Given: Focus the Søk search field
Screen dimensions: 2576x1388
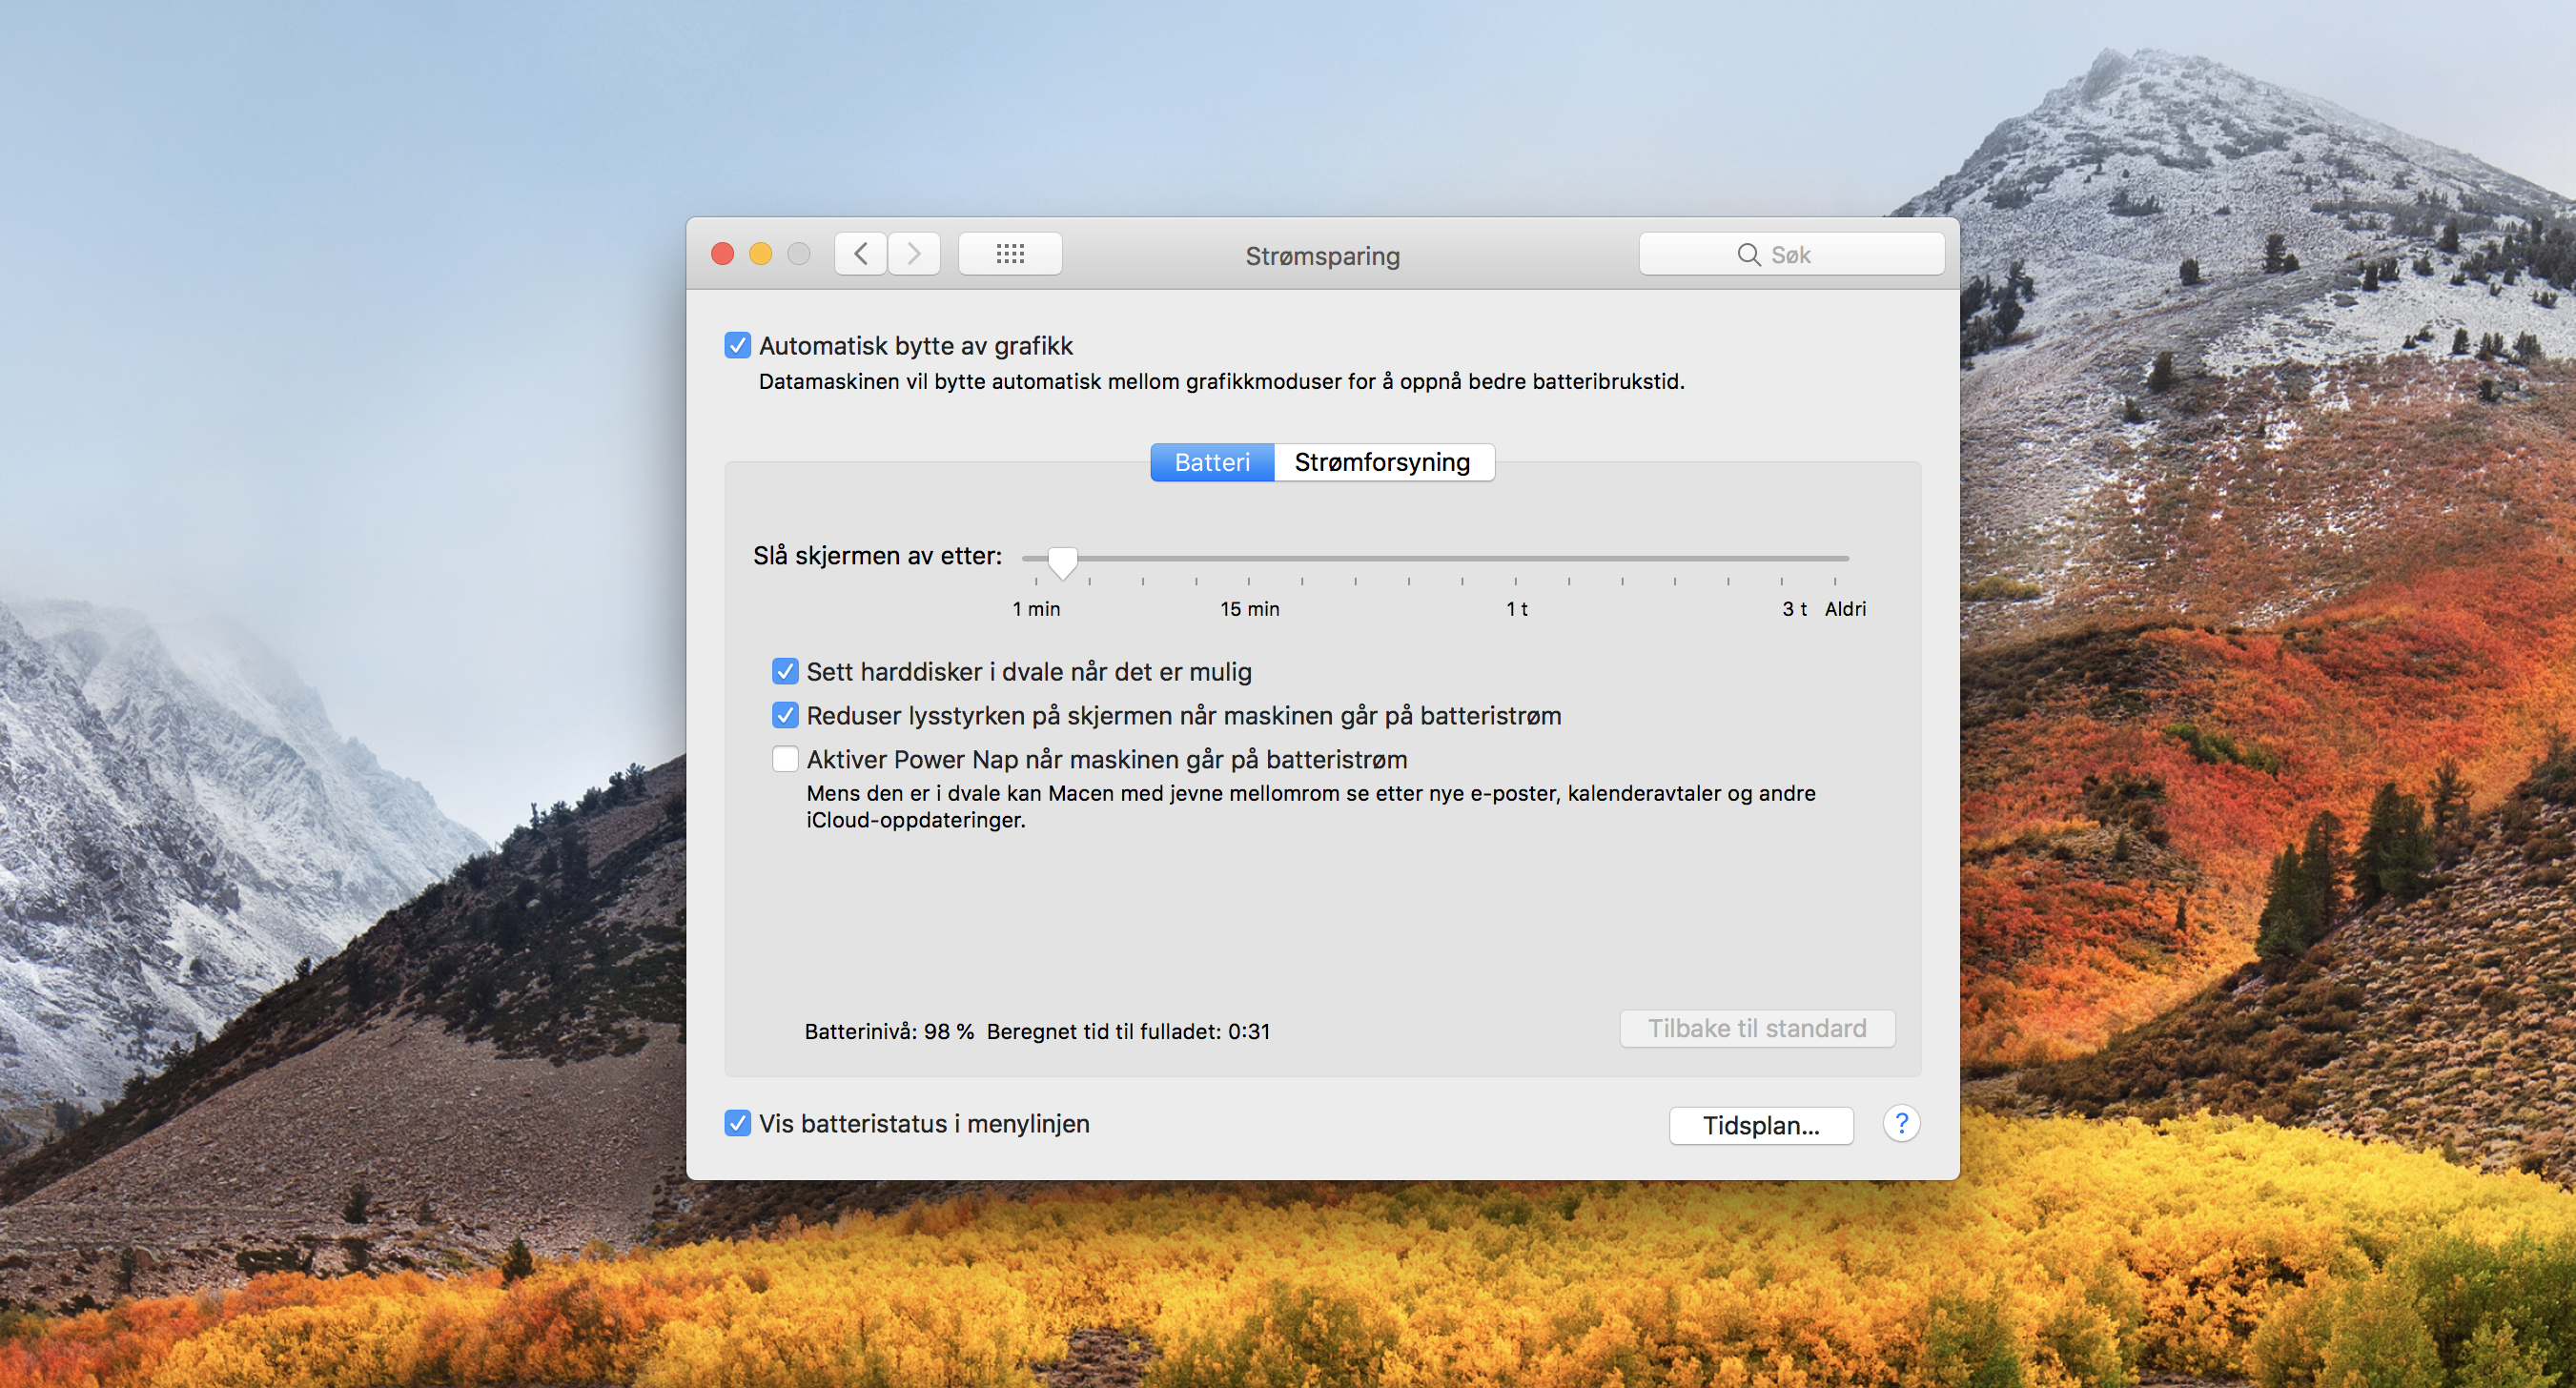Looking at the screenshot, I should tap(1791, 254).
